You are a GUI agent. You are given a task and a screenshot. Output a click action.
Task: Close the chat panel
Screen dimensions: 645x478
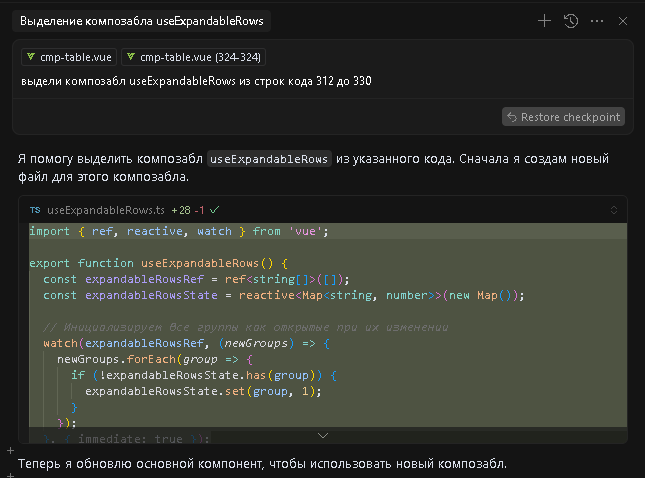pyautogui.click(x=623, y=21)
